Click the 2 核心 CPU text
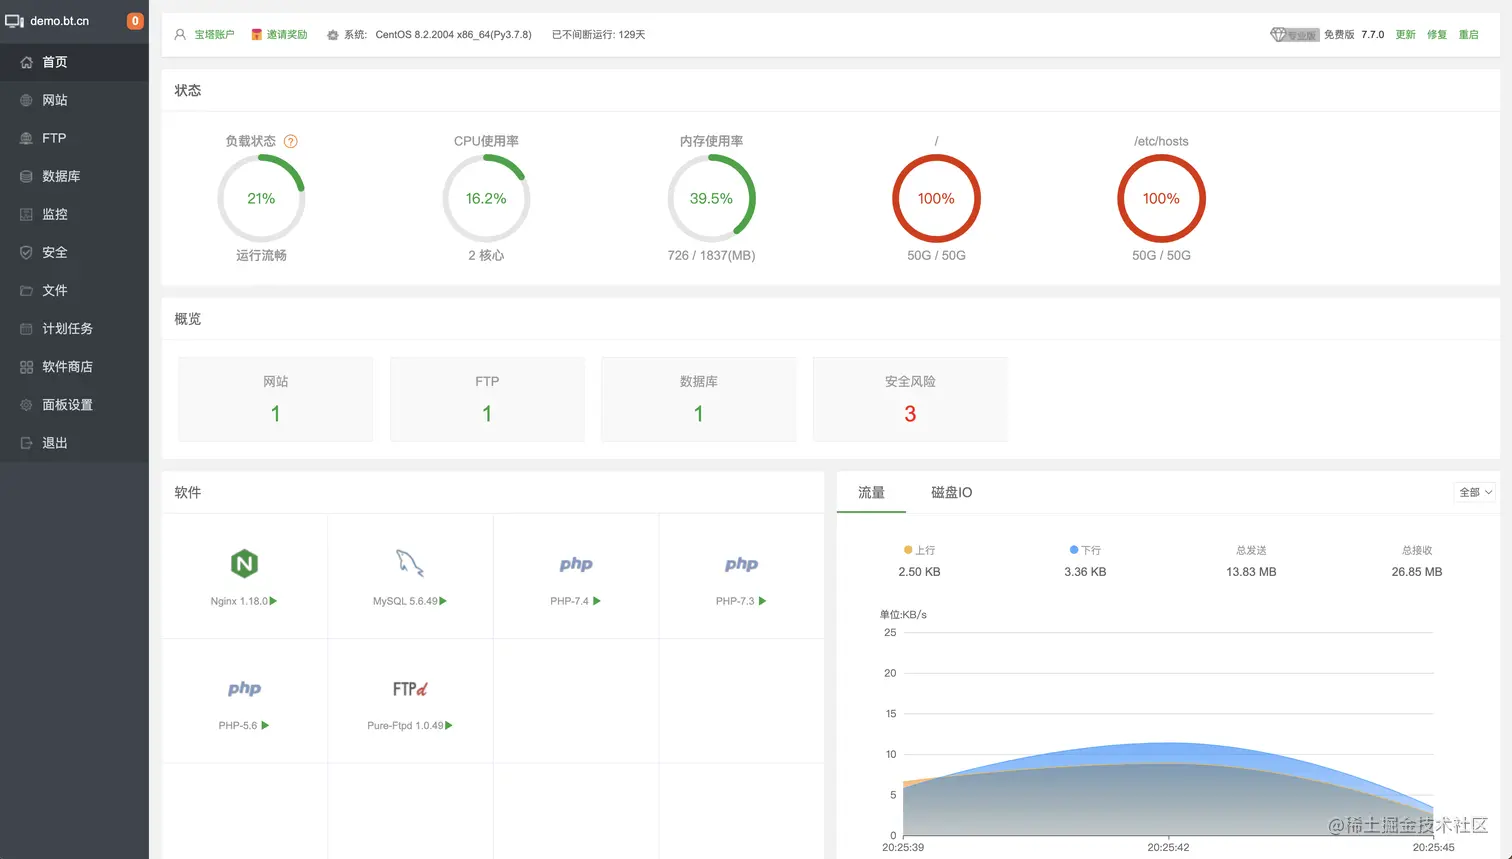1512x859 pixels. 486,255
